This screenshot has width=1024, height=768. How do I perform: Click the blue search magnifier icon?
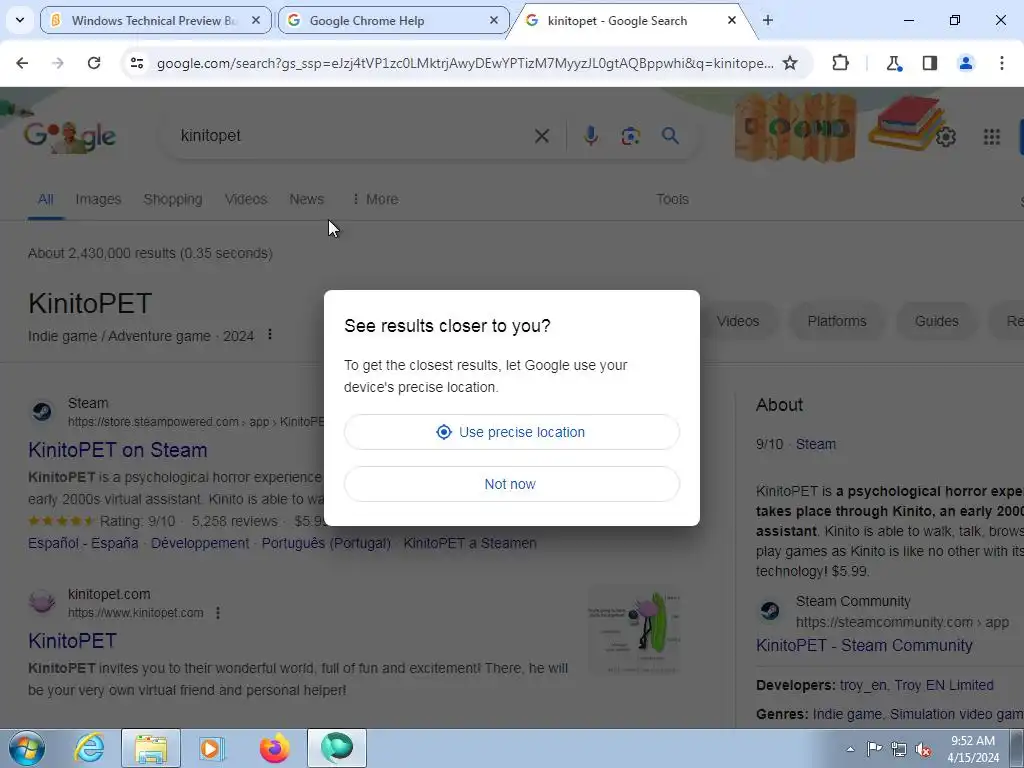(670, 136)
